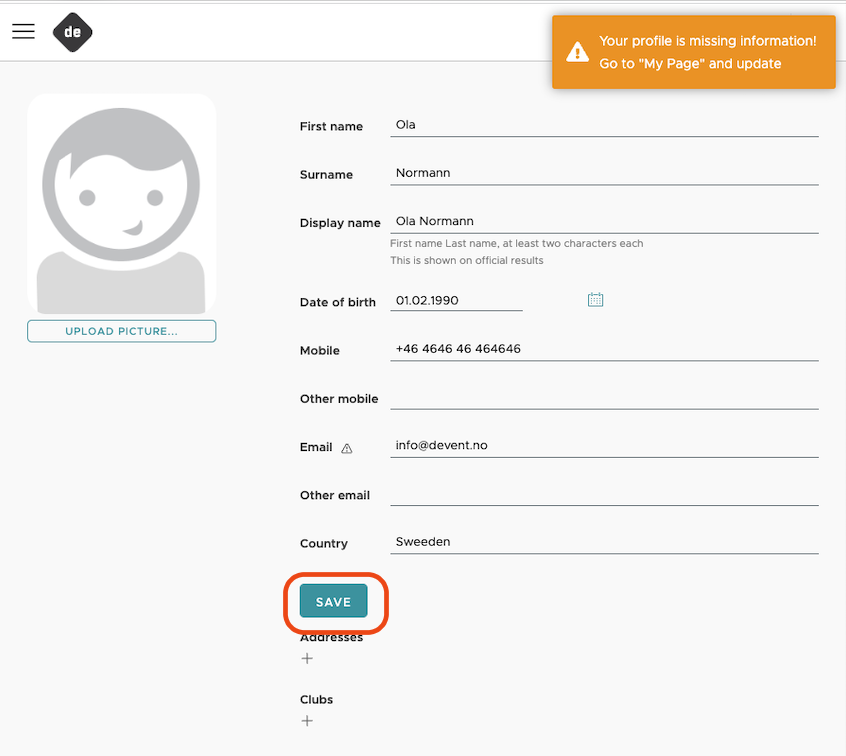Image resolution: width=846 pixels, height=756 pixels.
Task: Edit the First name field
Action: [604, 125]
